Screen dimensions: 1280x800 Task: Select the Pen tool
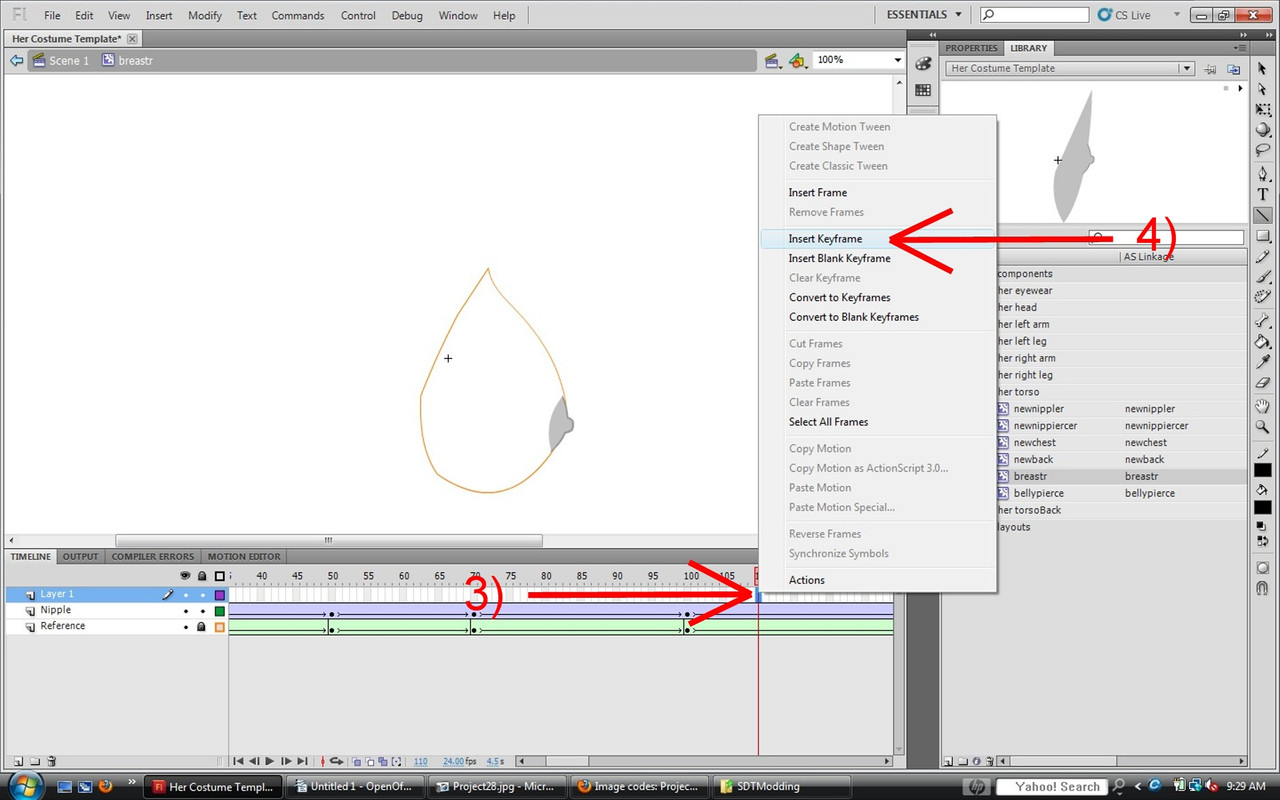[1263, 174]
